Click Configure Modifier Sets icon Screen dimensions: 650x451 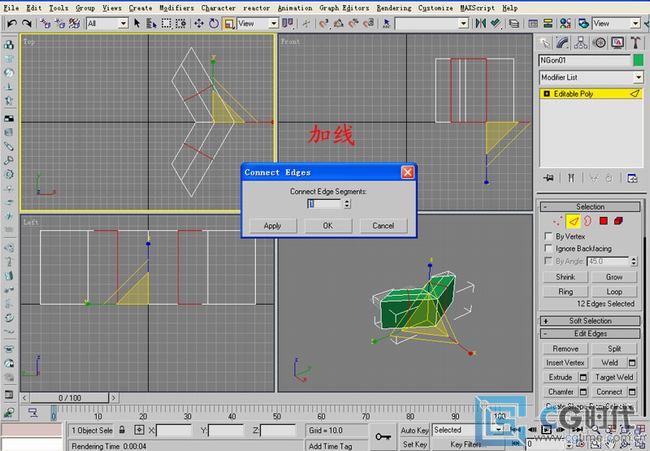(x=632, y=178)
